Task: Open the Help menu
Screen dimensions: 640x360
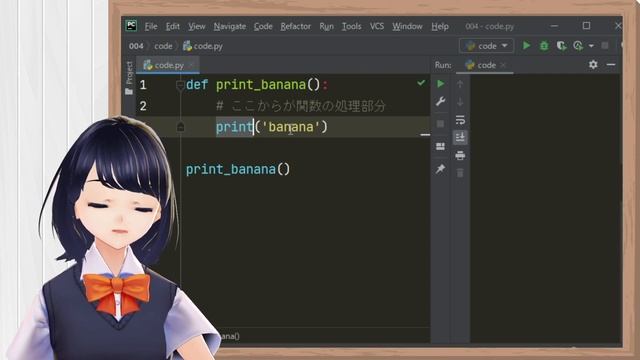Action: point(440,27)
